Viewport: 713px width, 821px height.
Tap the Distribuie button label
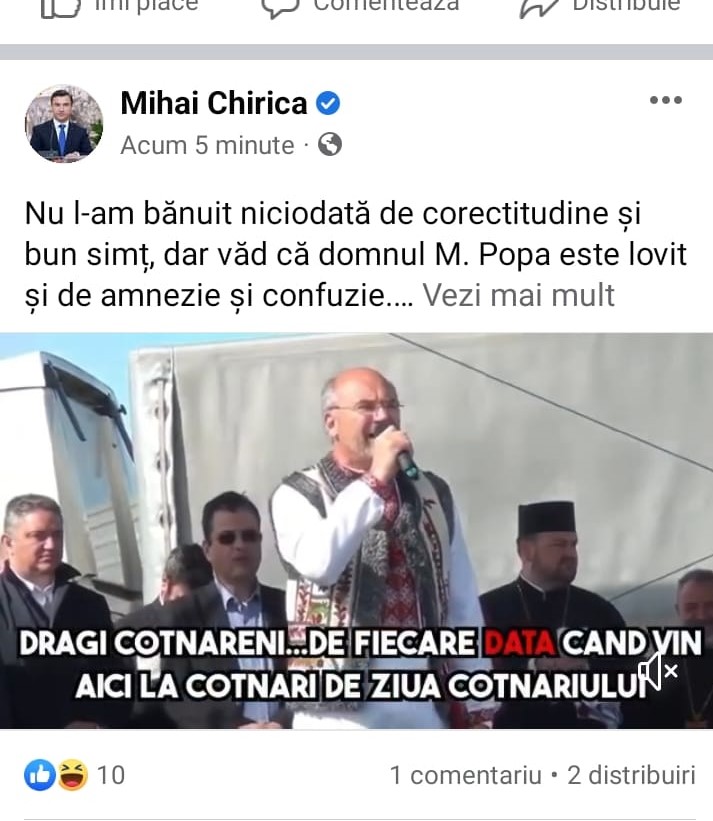click(x=626, y=5)
